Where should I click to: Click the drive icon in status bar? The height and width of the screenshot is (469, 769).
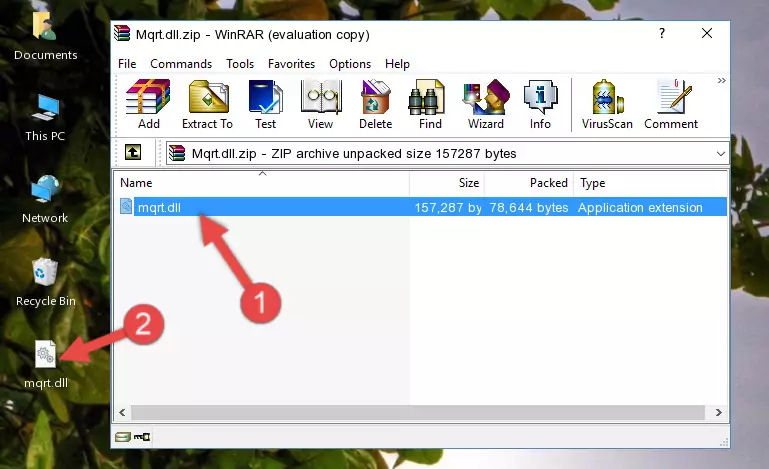[x=123, y=437]
